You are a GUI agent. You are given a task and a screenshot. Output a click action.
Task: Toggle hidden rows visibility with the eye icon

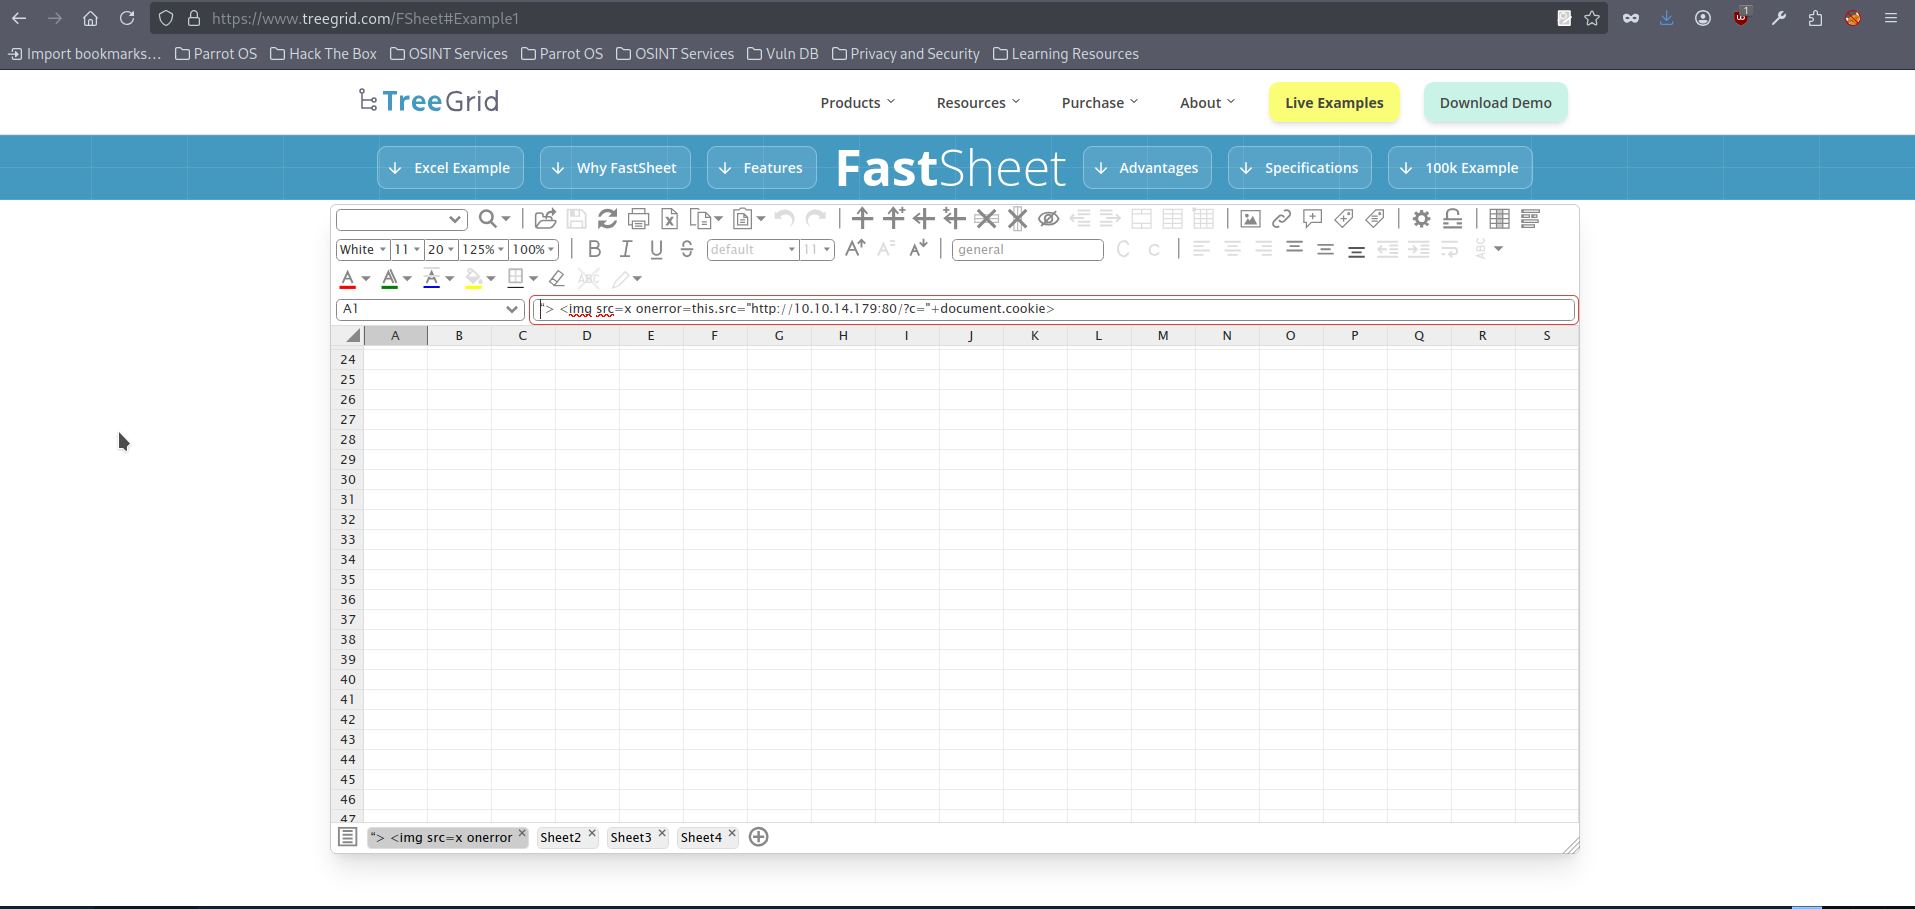click(1049, 218)
